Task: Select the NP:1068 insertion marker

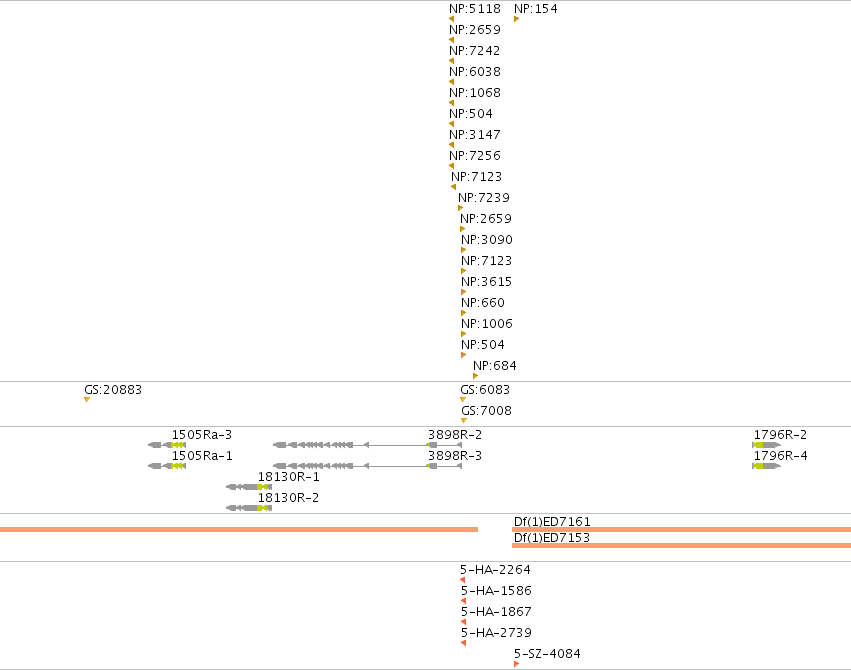Action: (452, 103)
